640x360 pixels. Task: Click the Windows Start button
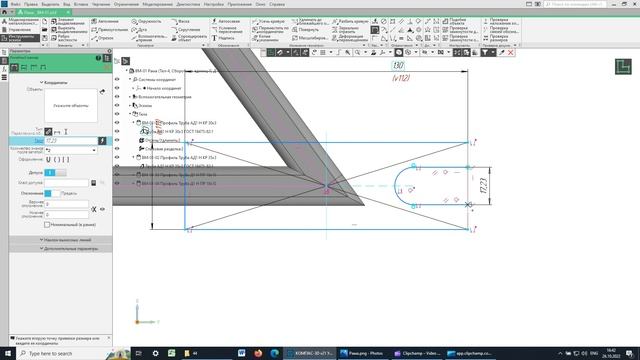[7, 353]
